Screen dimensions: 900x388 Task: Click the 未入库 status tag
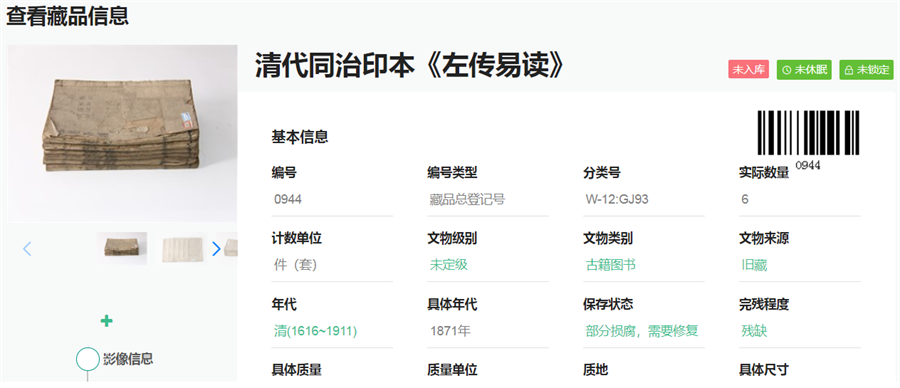[x=748, y=69]
